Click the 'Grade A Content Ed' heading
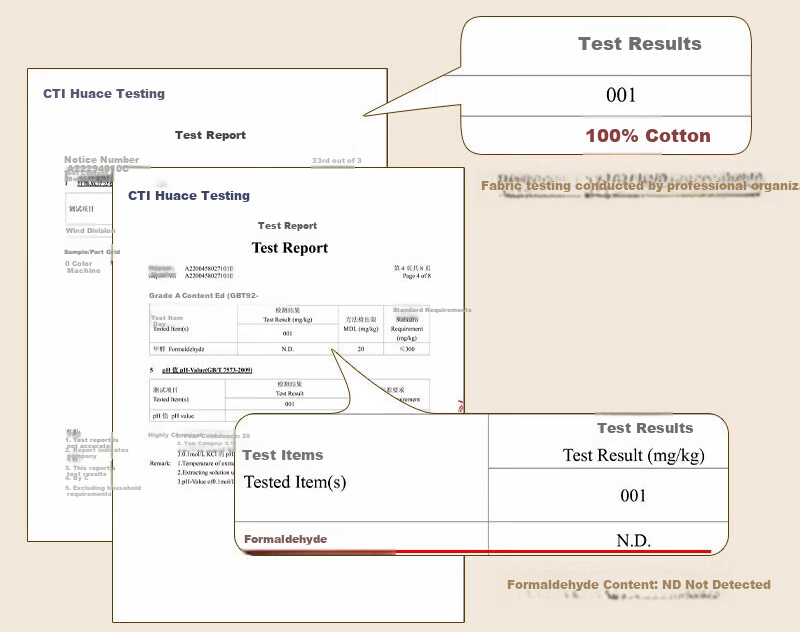The height and width of the screenshot is (632, 800). pyautogui.click(x=204, y=295)
